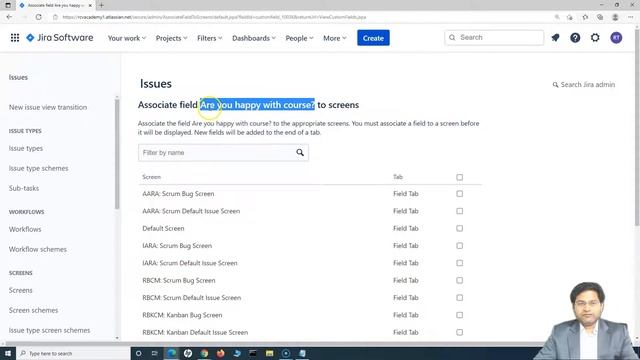Screen dimensions: 640x360
Task: Open Issue type schemes in sidebar
Action: 38,169
